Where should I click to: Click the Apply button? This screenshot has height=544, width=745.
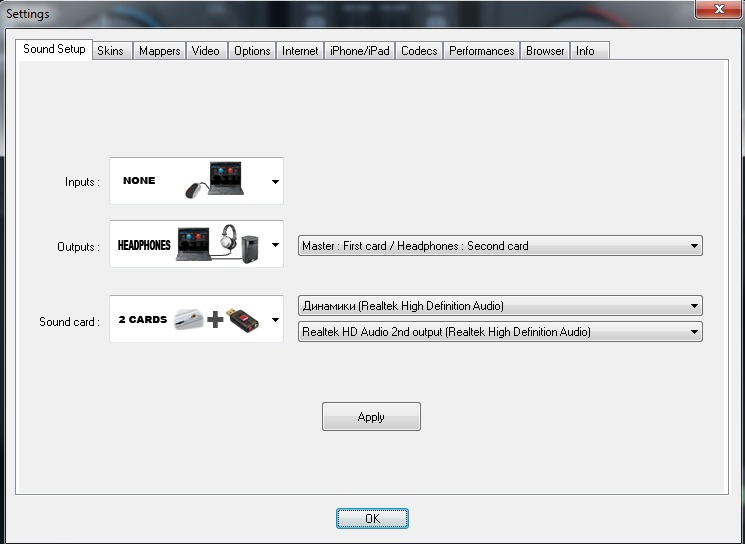pos(371,417)
